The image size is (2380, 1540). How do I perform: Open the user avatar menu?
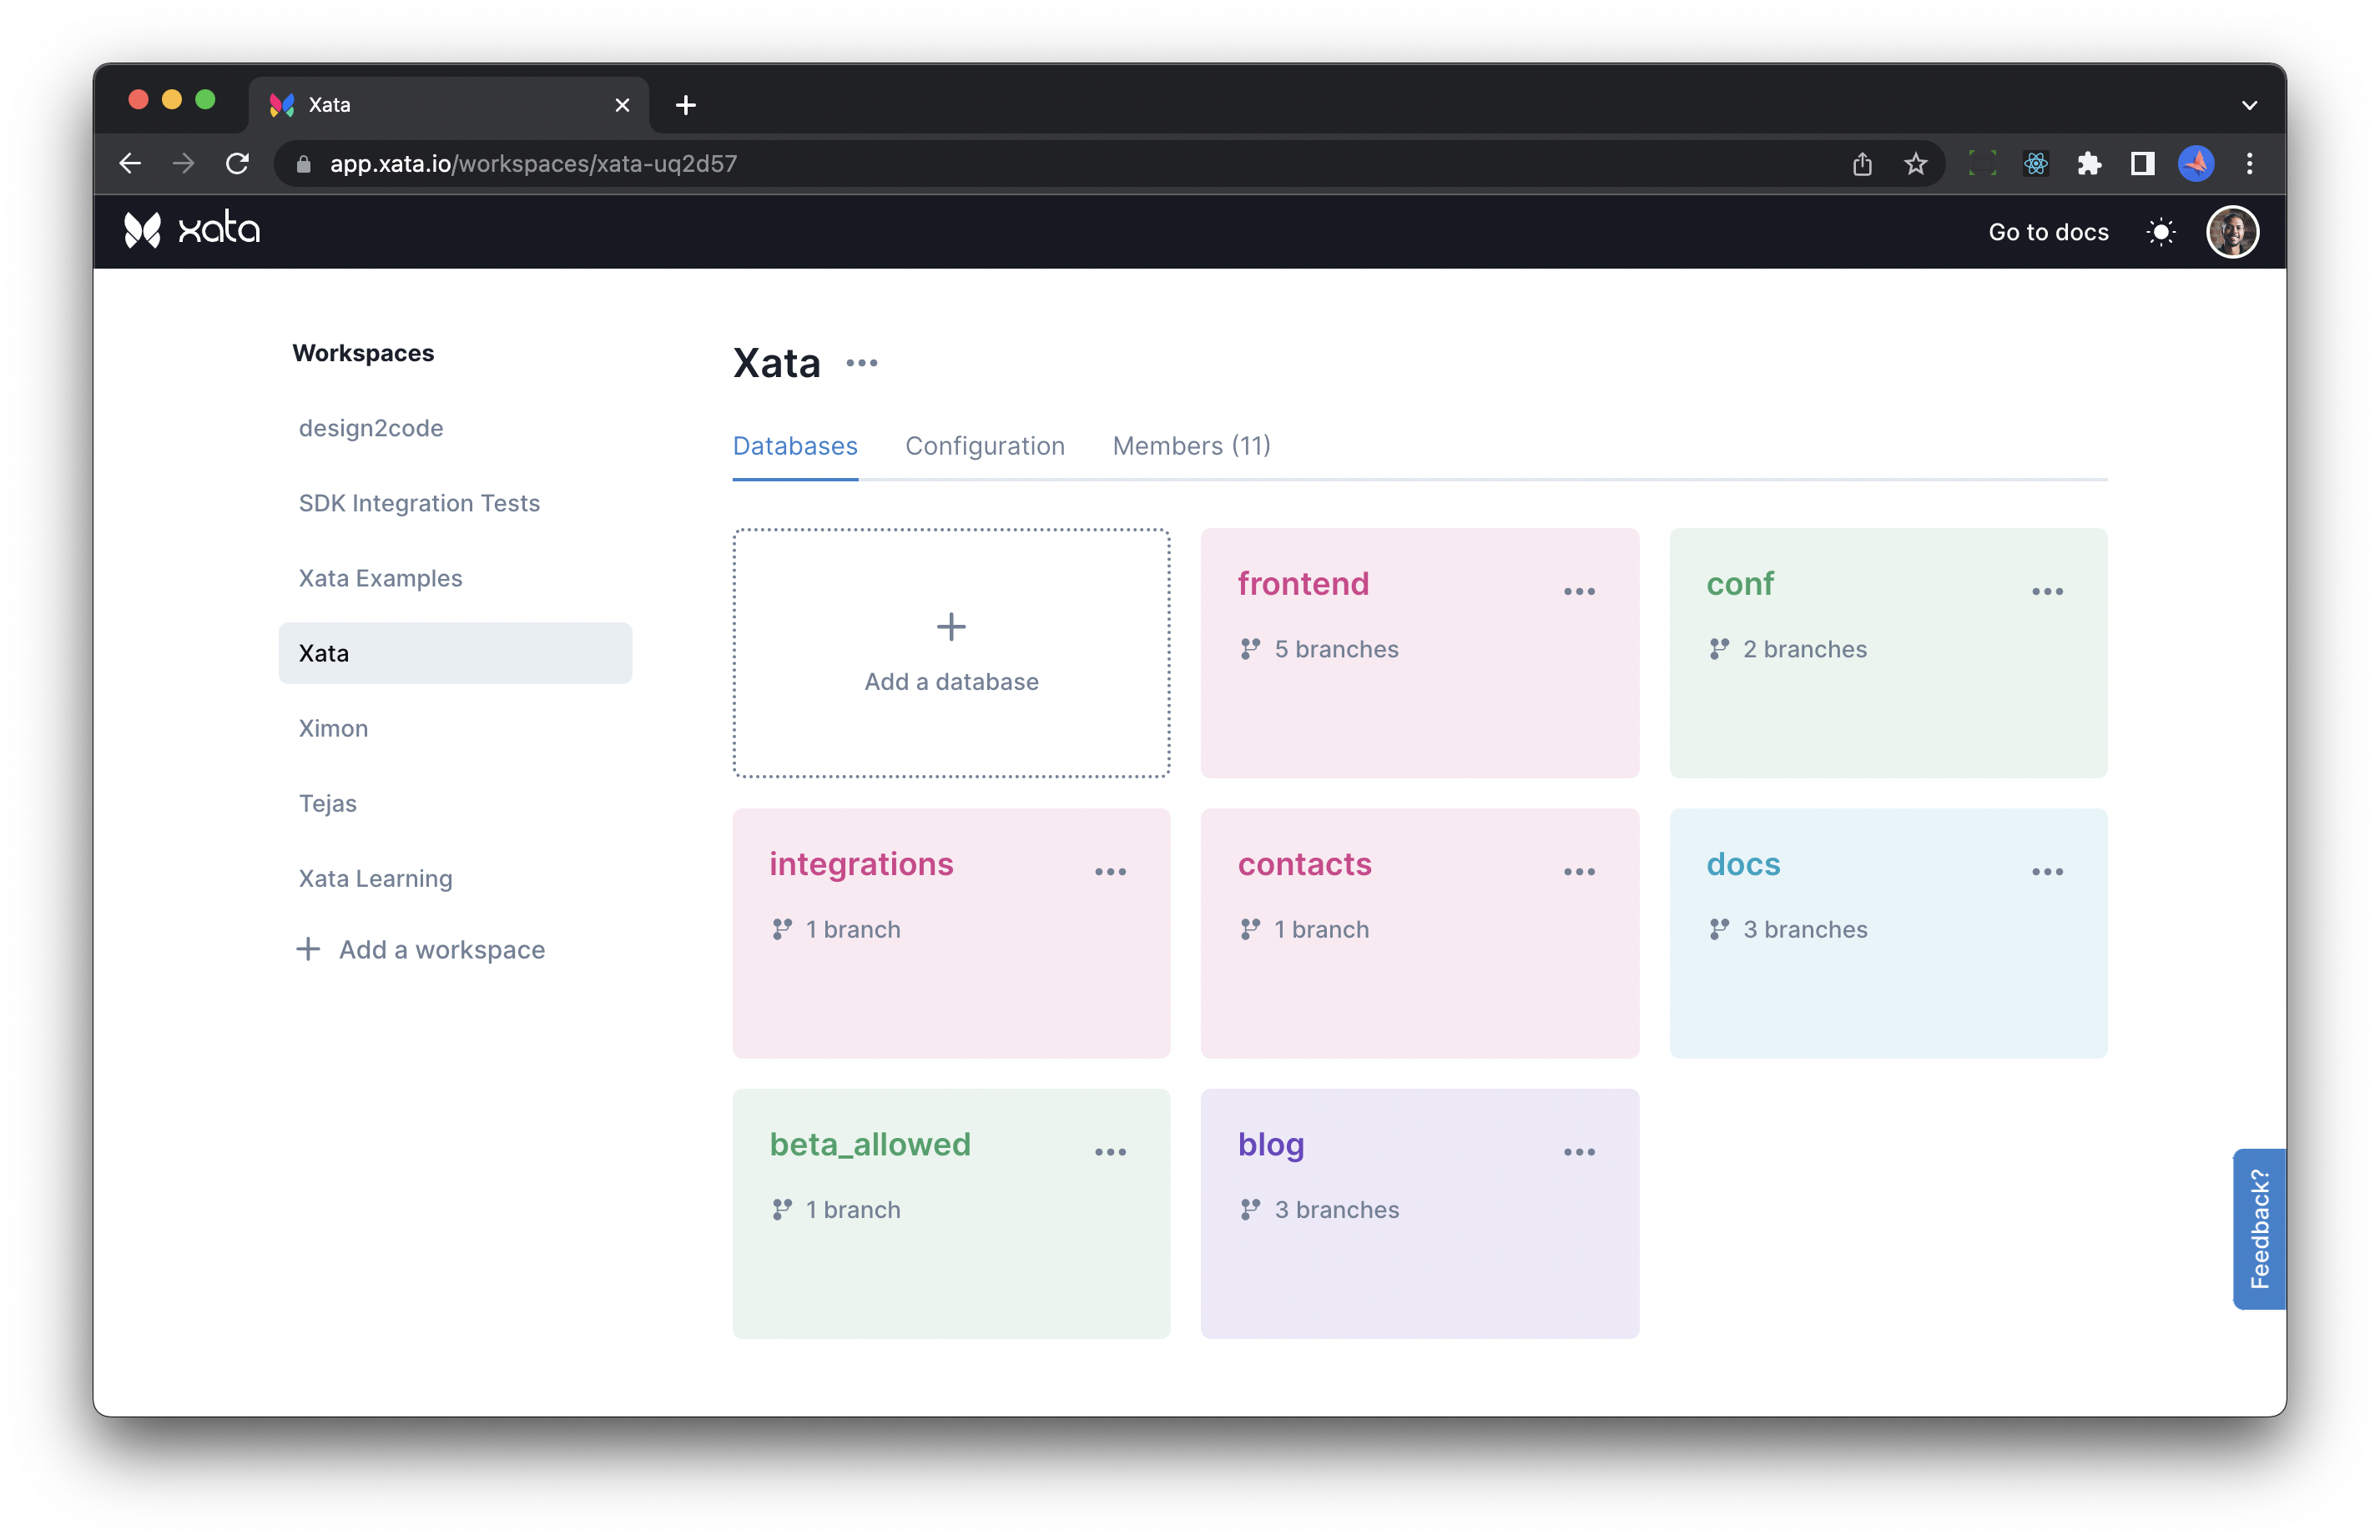click(2232, 232)
